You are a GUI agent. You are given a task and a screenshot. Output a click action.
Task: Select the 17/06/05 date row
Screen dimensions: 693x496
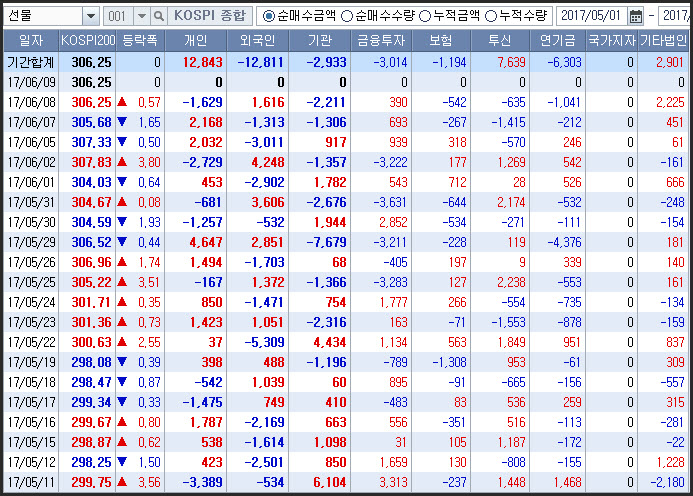(x=346, y=142)
